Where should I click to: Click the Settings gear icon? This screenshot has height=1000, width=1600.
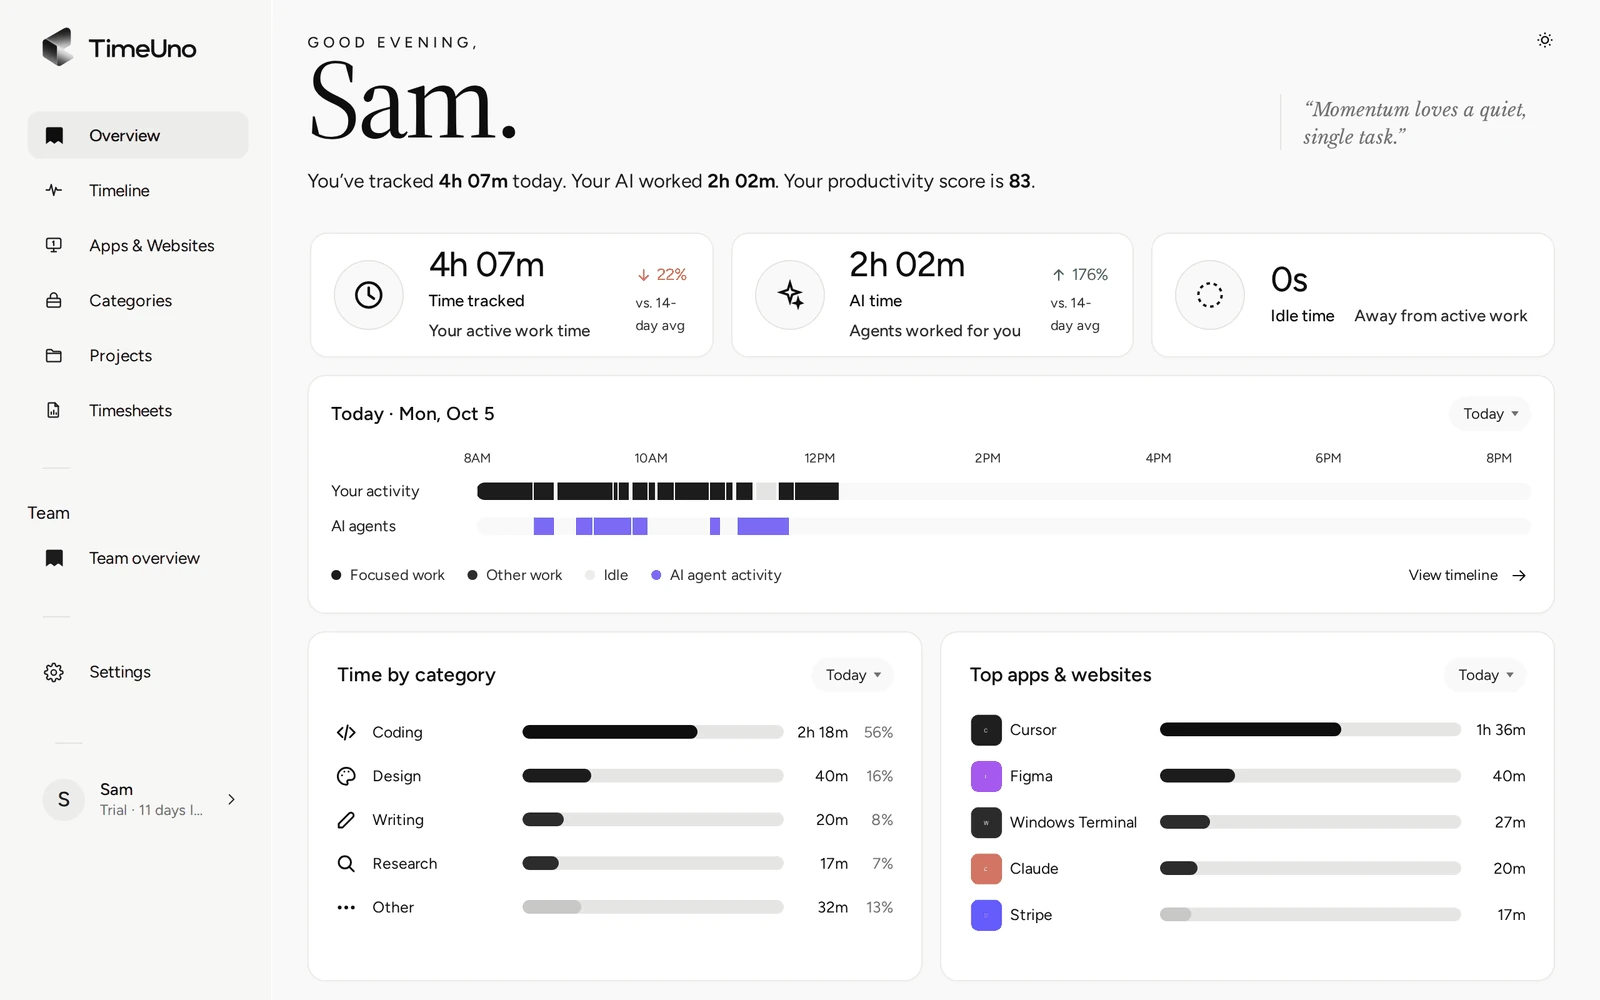(54, 672)
